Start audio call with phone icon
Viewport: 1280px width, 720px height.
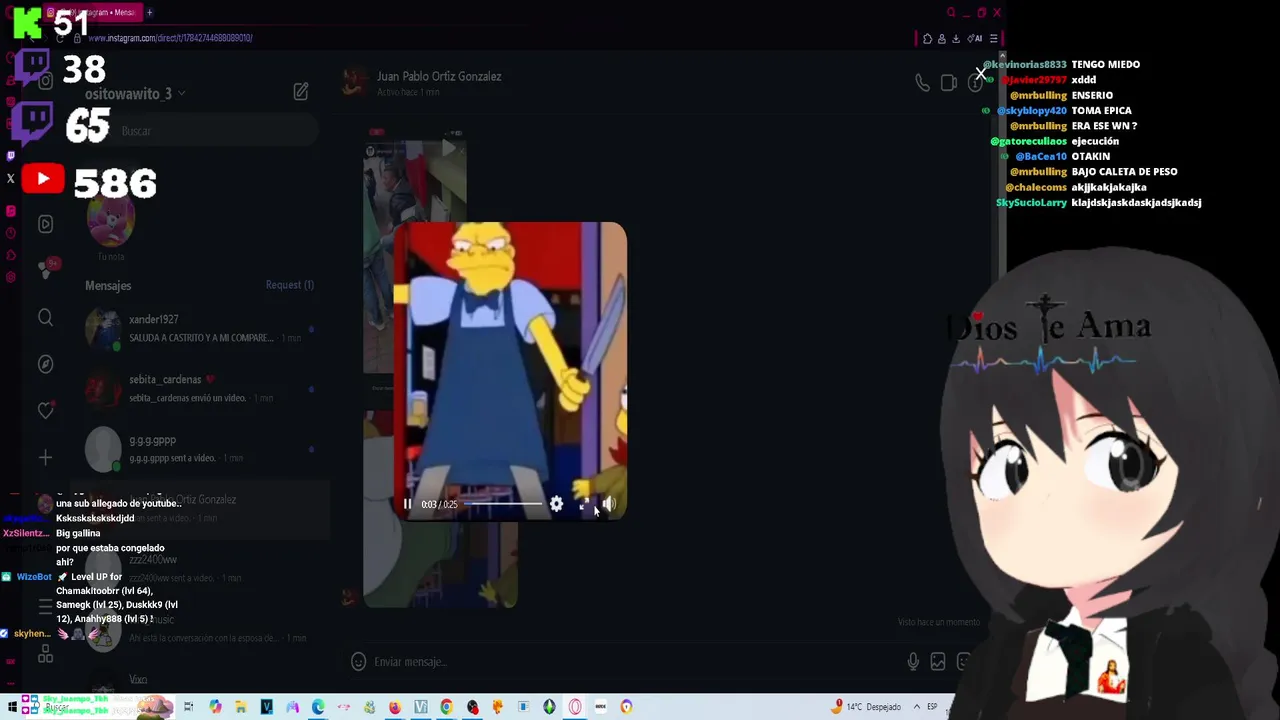922,83
